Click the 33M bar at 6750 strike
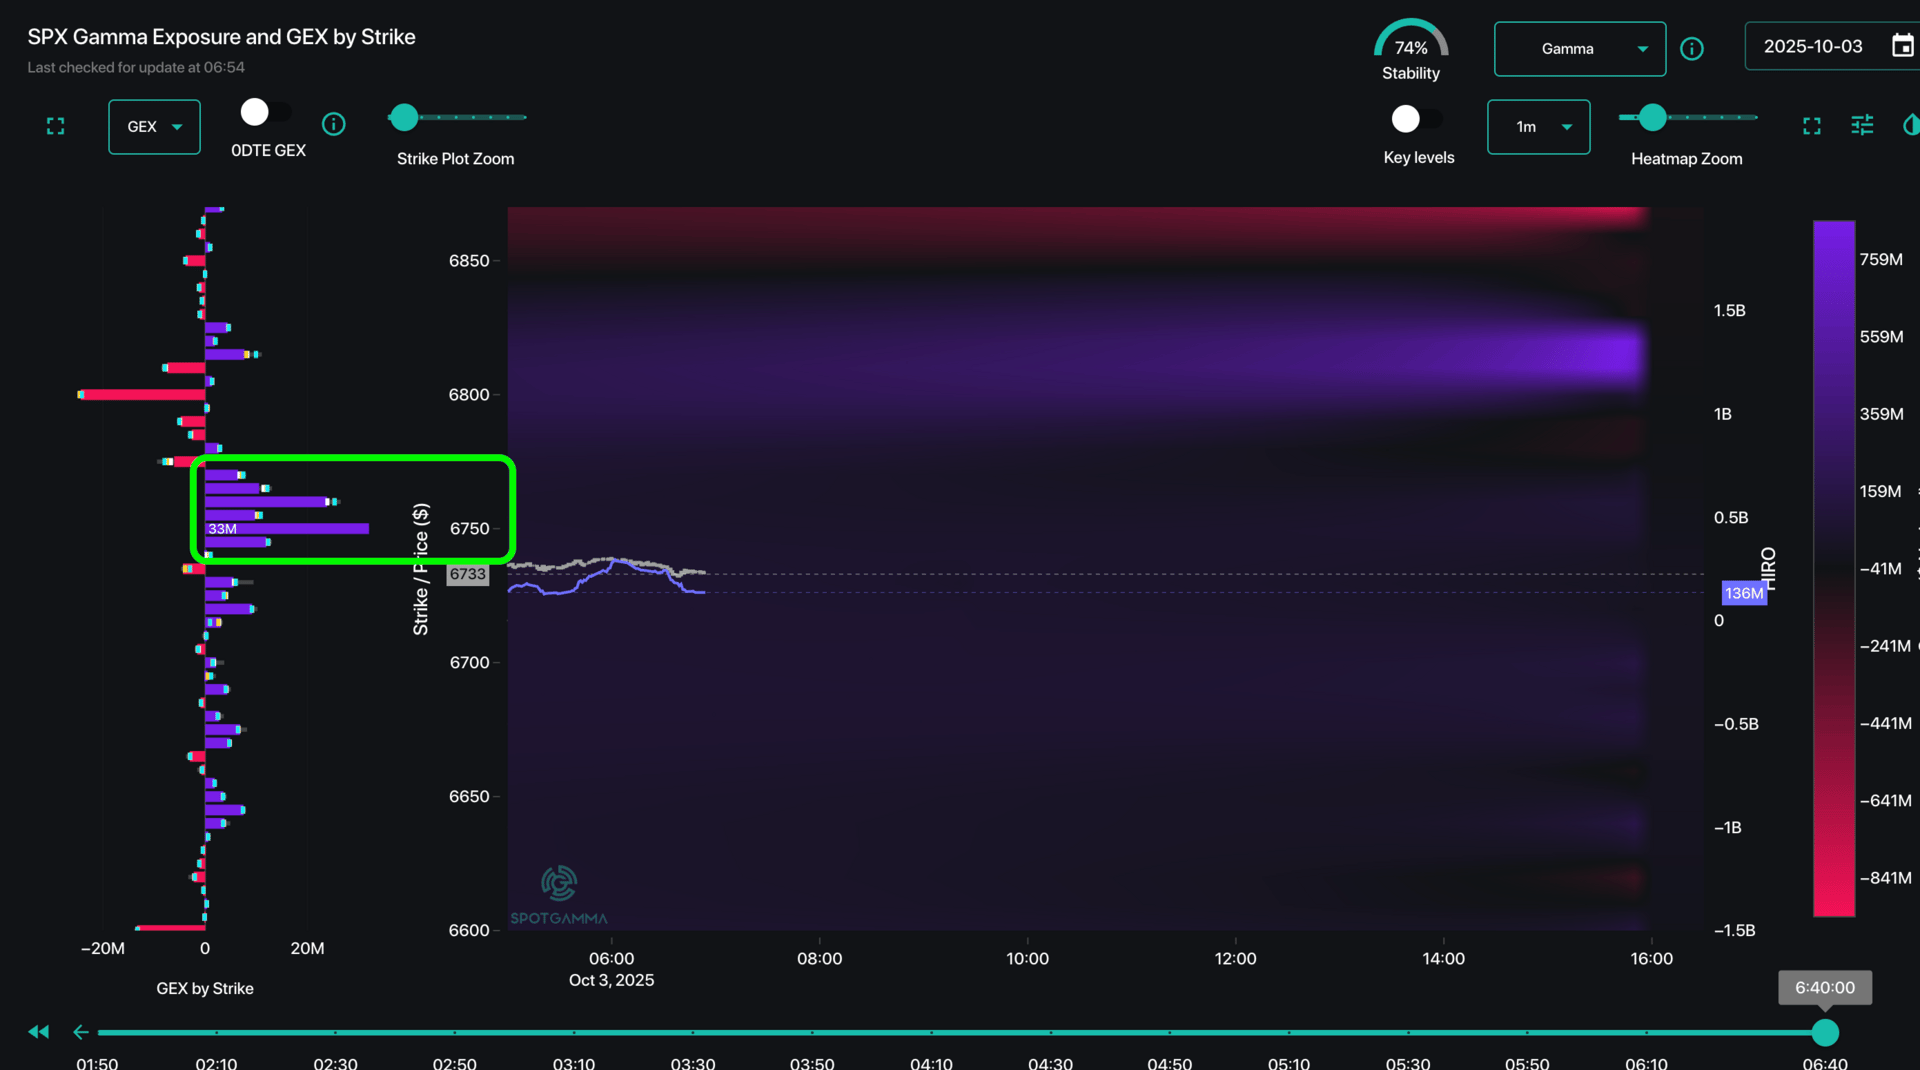The image size is (1920, 1070). [x=288, y=529]
